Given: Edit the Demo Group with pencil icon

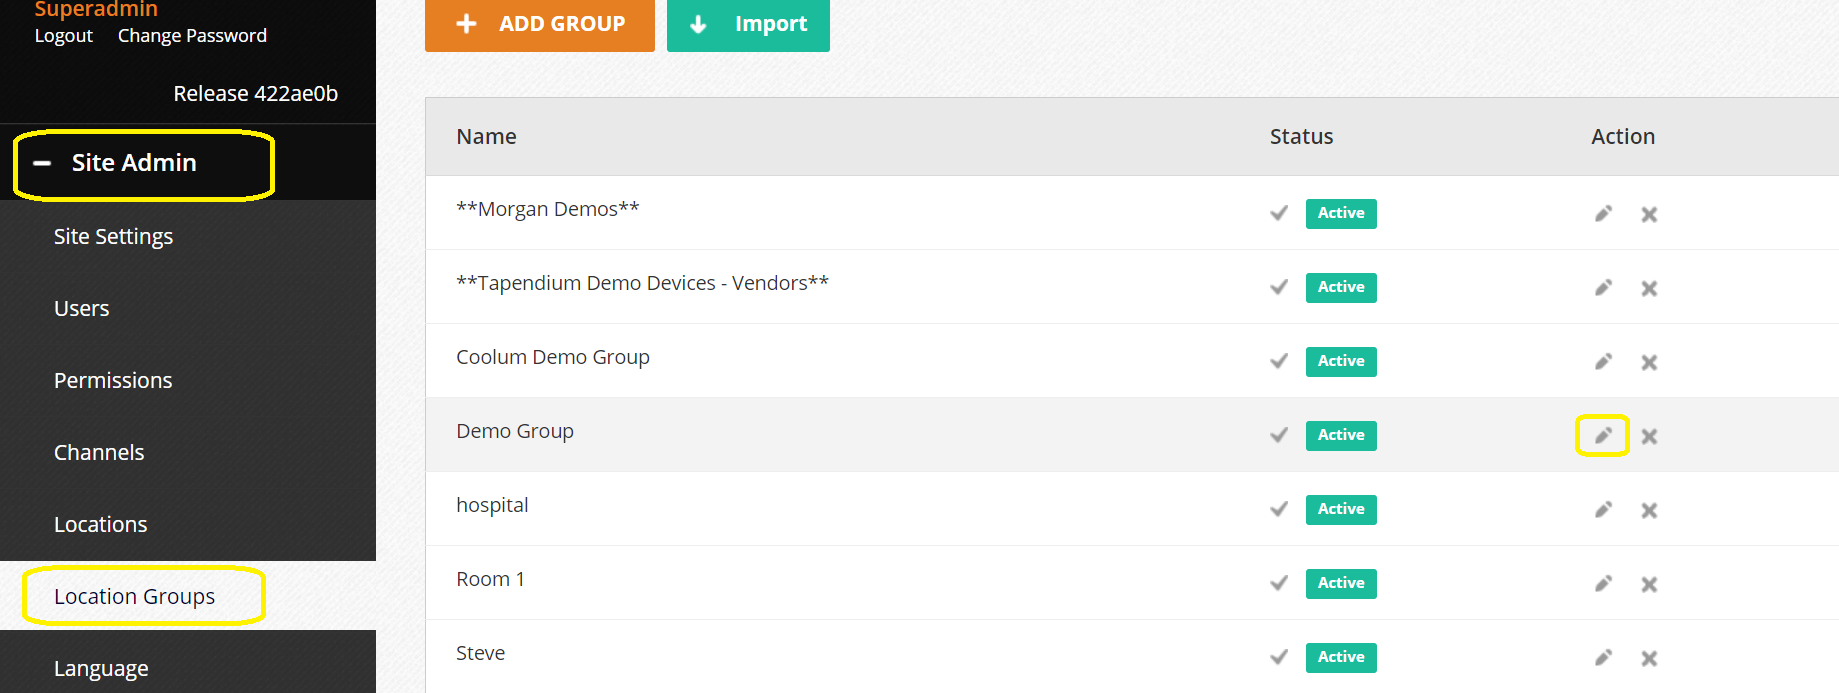Looking at the screenshot, I should coord(1603,435).
